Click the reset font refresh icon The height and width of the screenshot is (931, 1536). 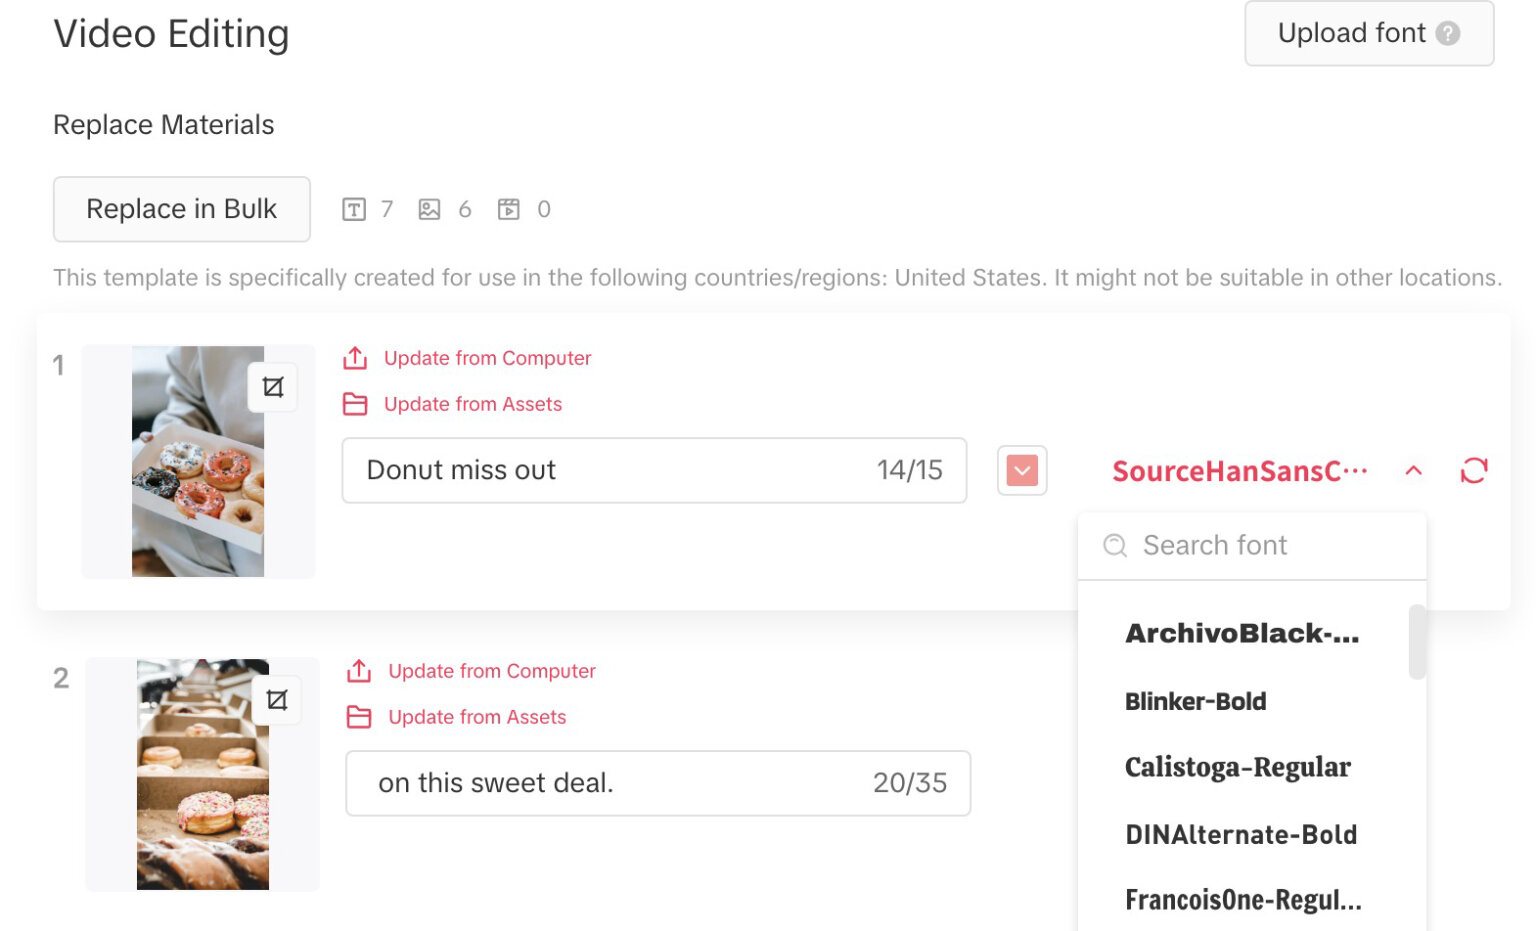point(1473,470)
